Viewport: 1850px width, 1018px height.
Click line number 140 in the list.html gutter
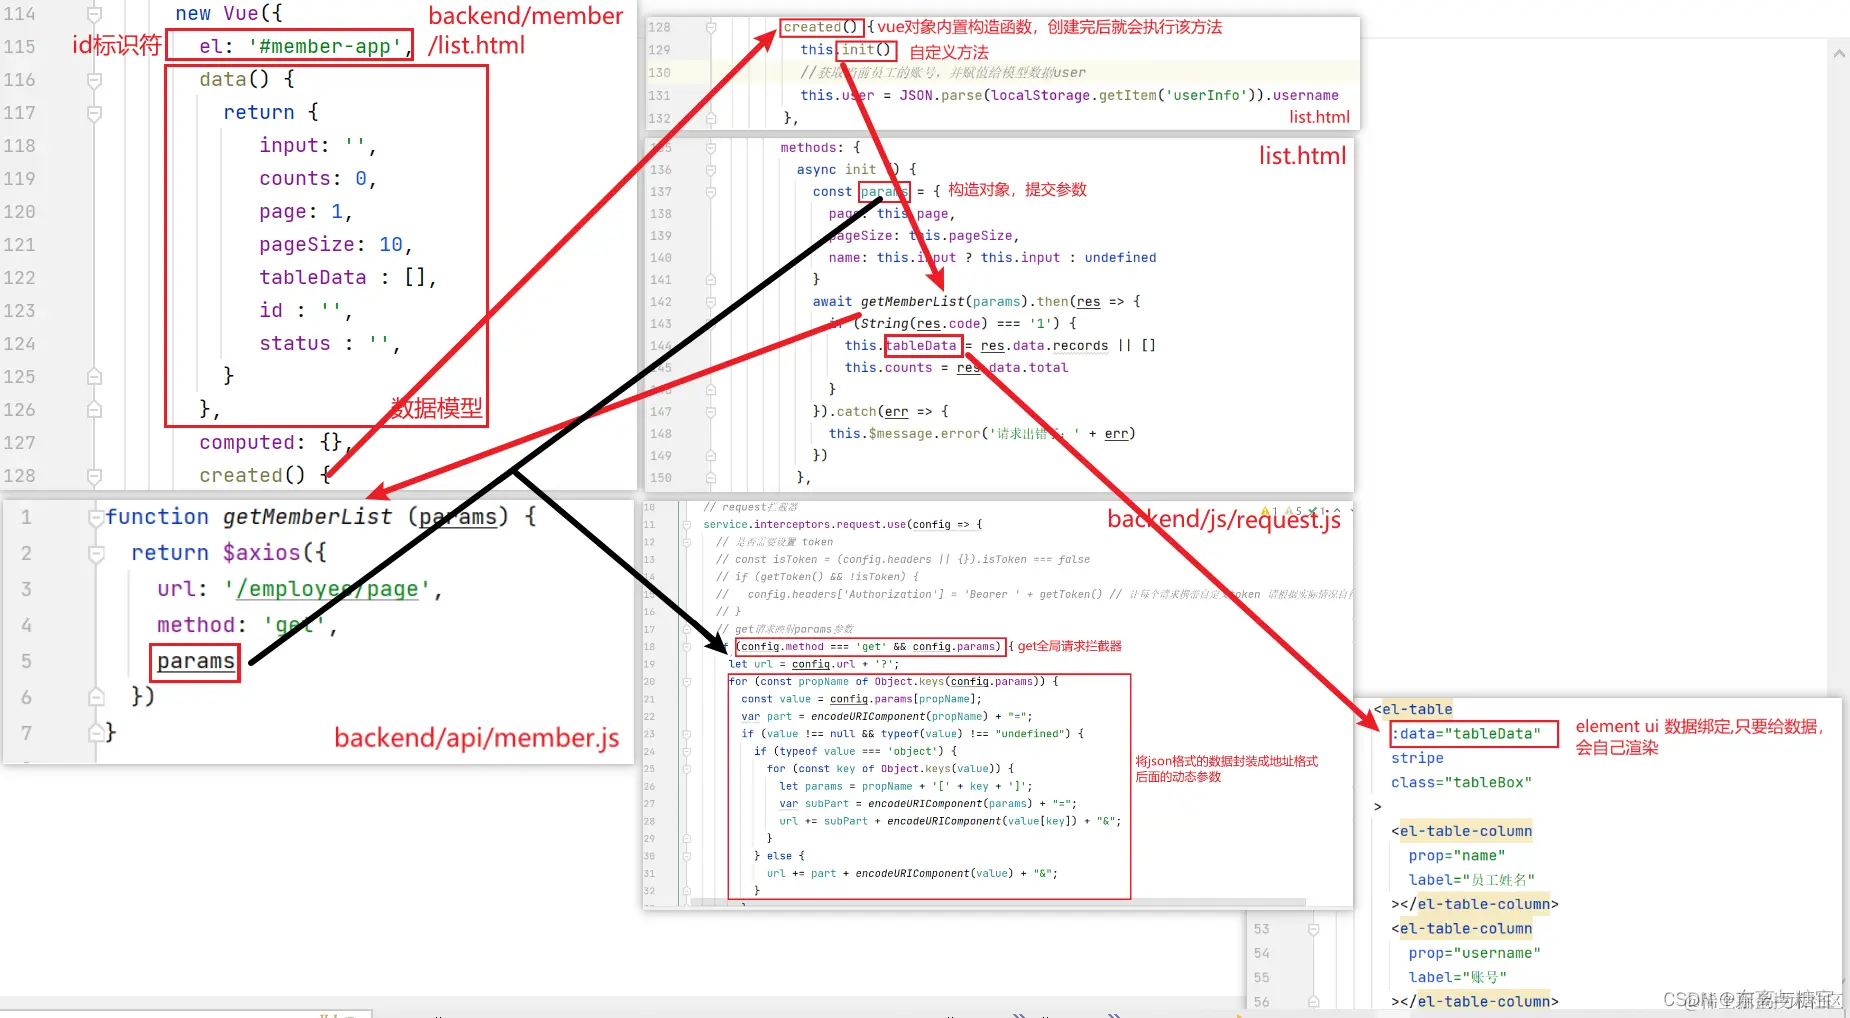(661, 258)
